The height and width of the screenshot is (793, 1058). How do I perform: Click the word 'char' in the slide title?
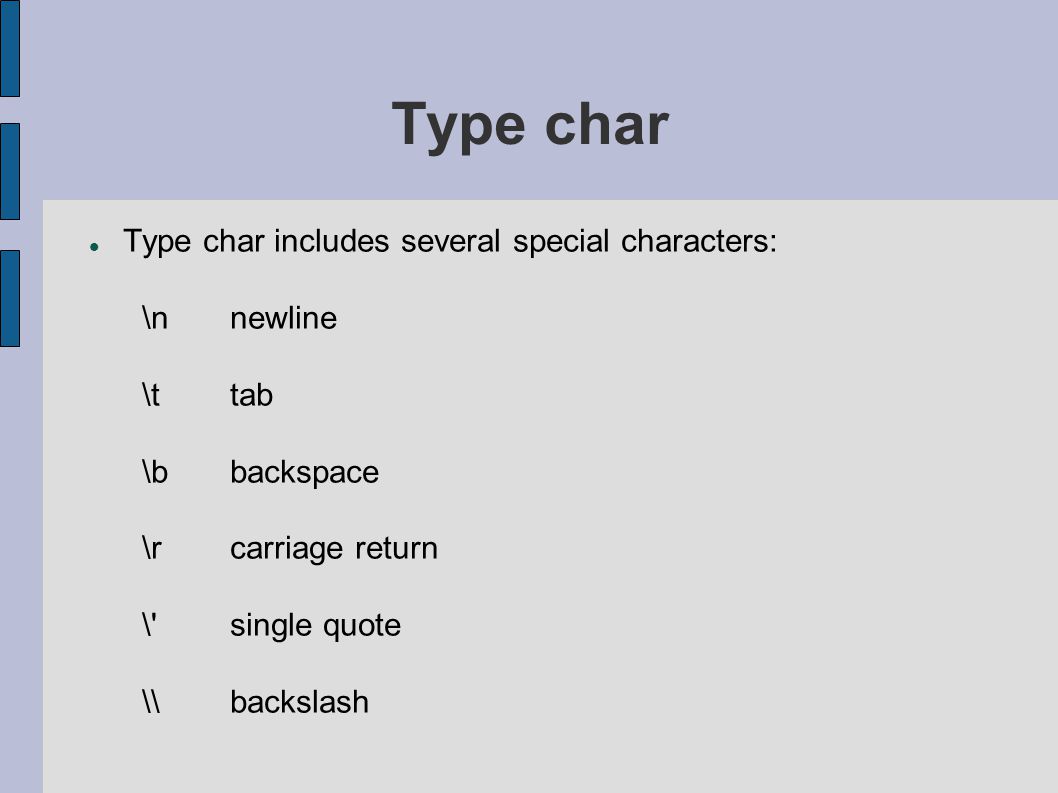[x=607, y=126]
